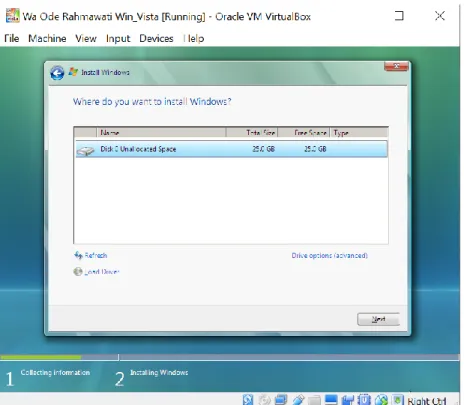Click the back arrow in Install Windows

click(57, 73)
